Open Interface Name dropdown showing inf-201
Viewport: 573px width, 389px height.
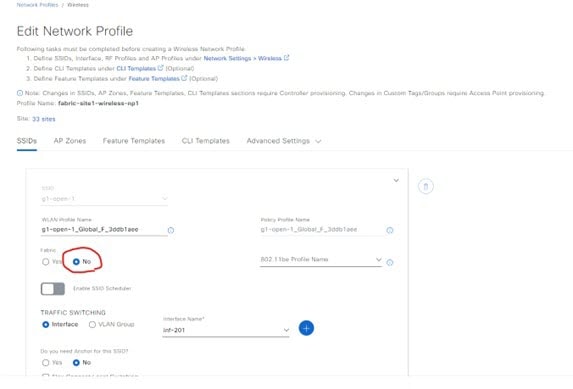click(x=226, y=330)
